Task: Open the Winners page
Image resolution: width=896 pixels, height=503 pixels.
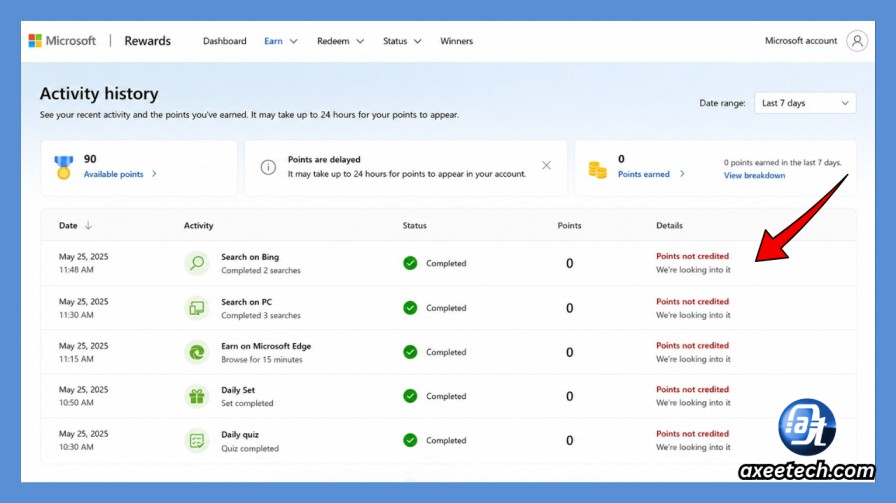Action: [456, 41]
